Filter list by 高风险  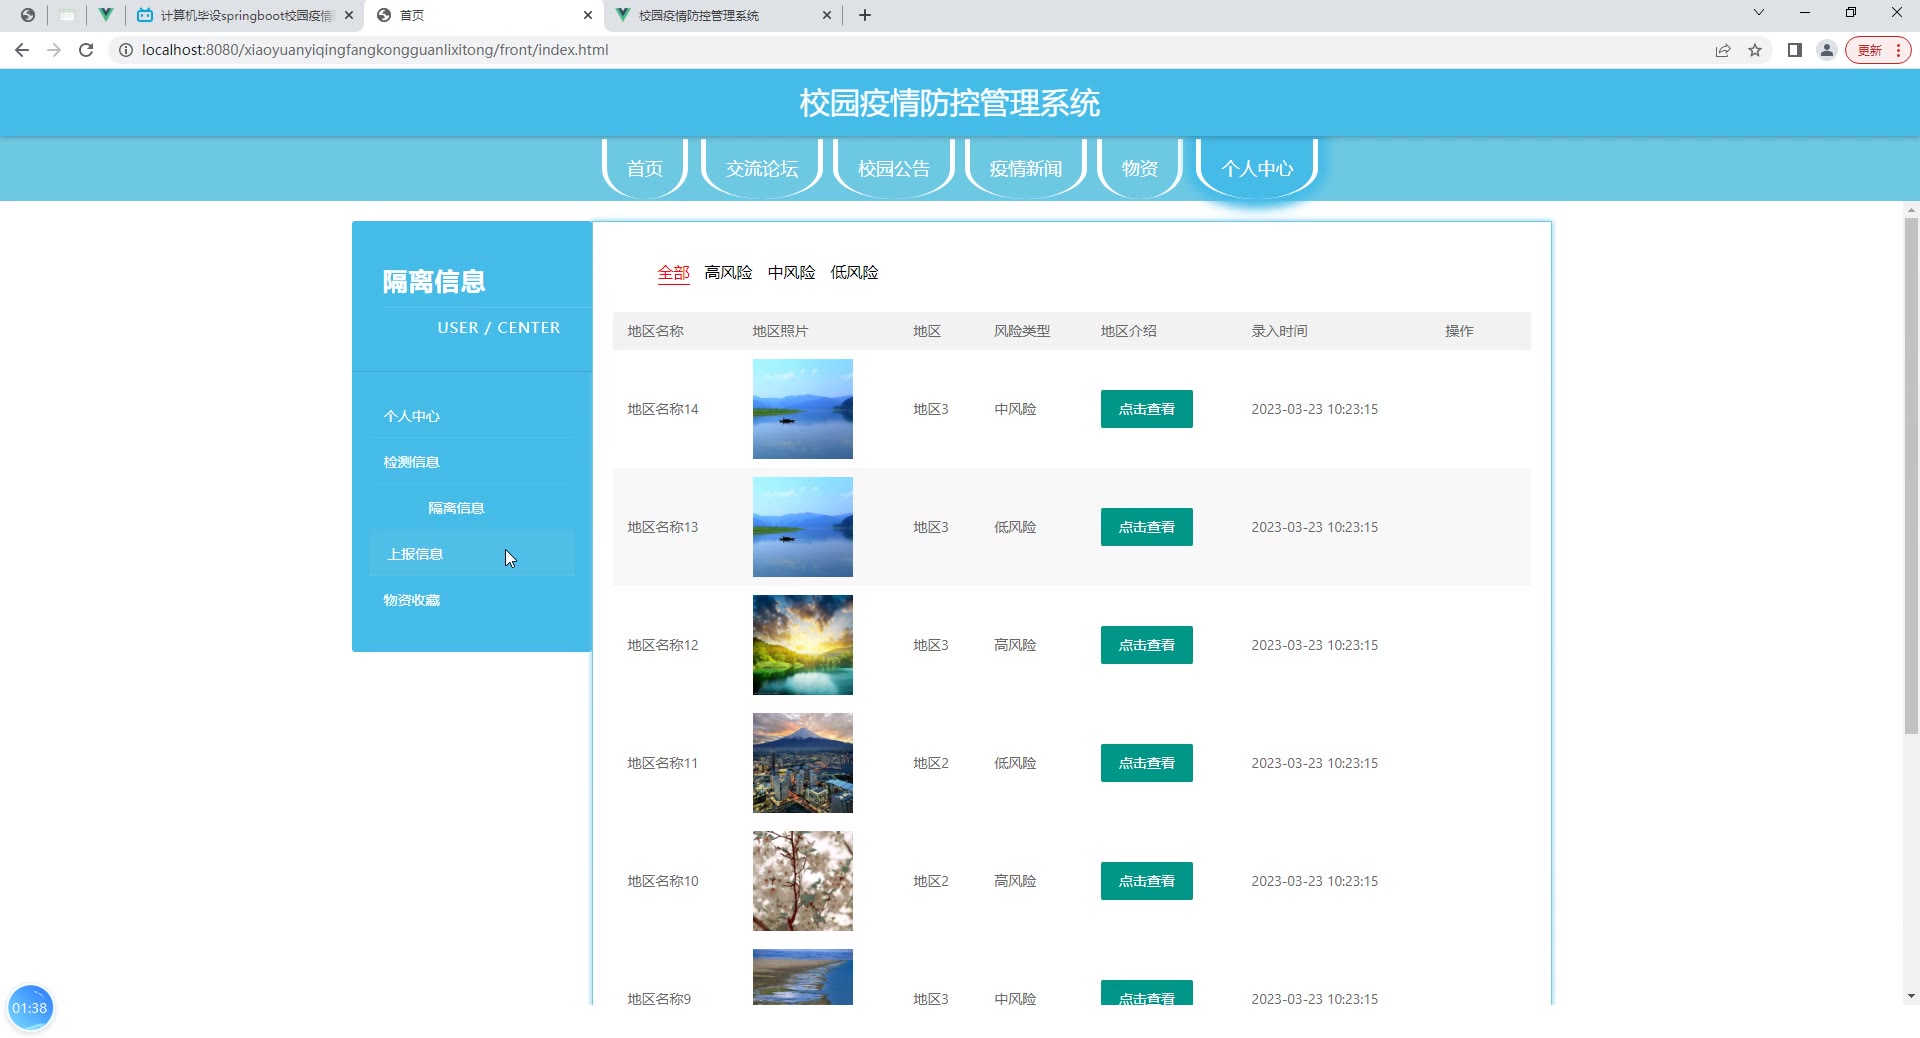tap(728, 272)
